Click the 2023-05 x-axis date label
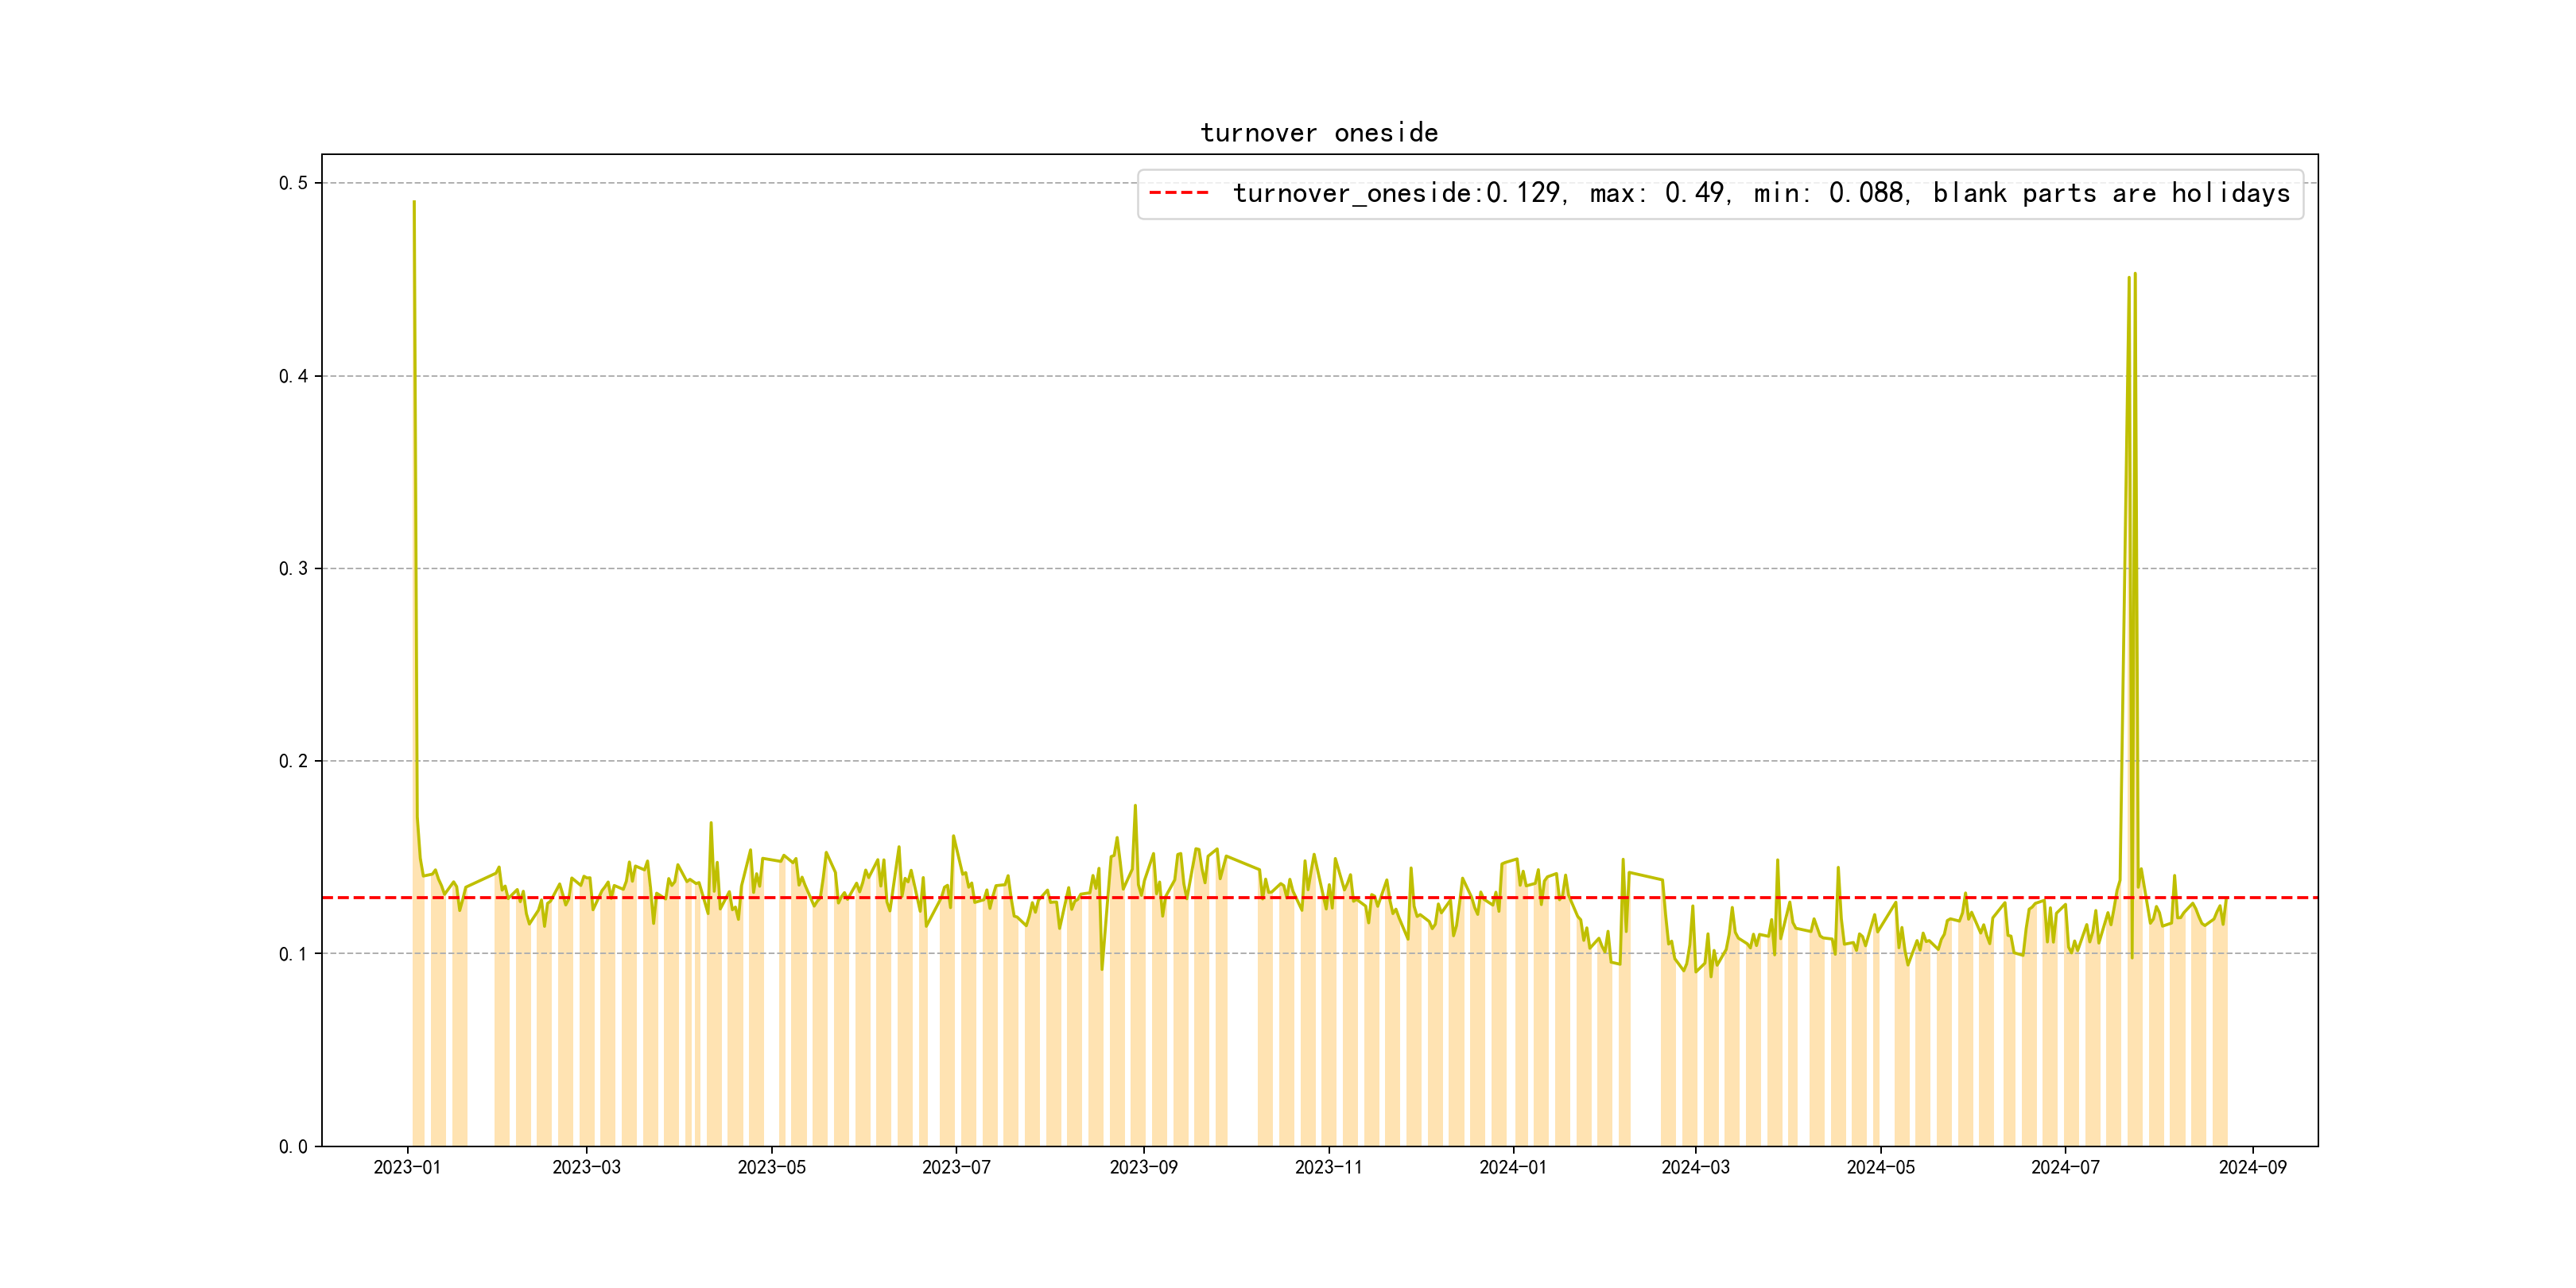The height and width of the screenshot is (1288, 2576). [771, 1167]
